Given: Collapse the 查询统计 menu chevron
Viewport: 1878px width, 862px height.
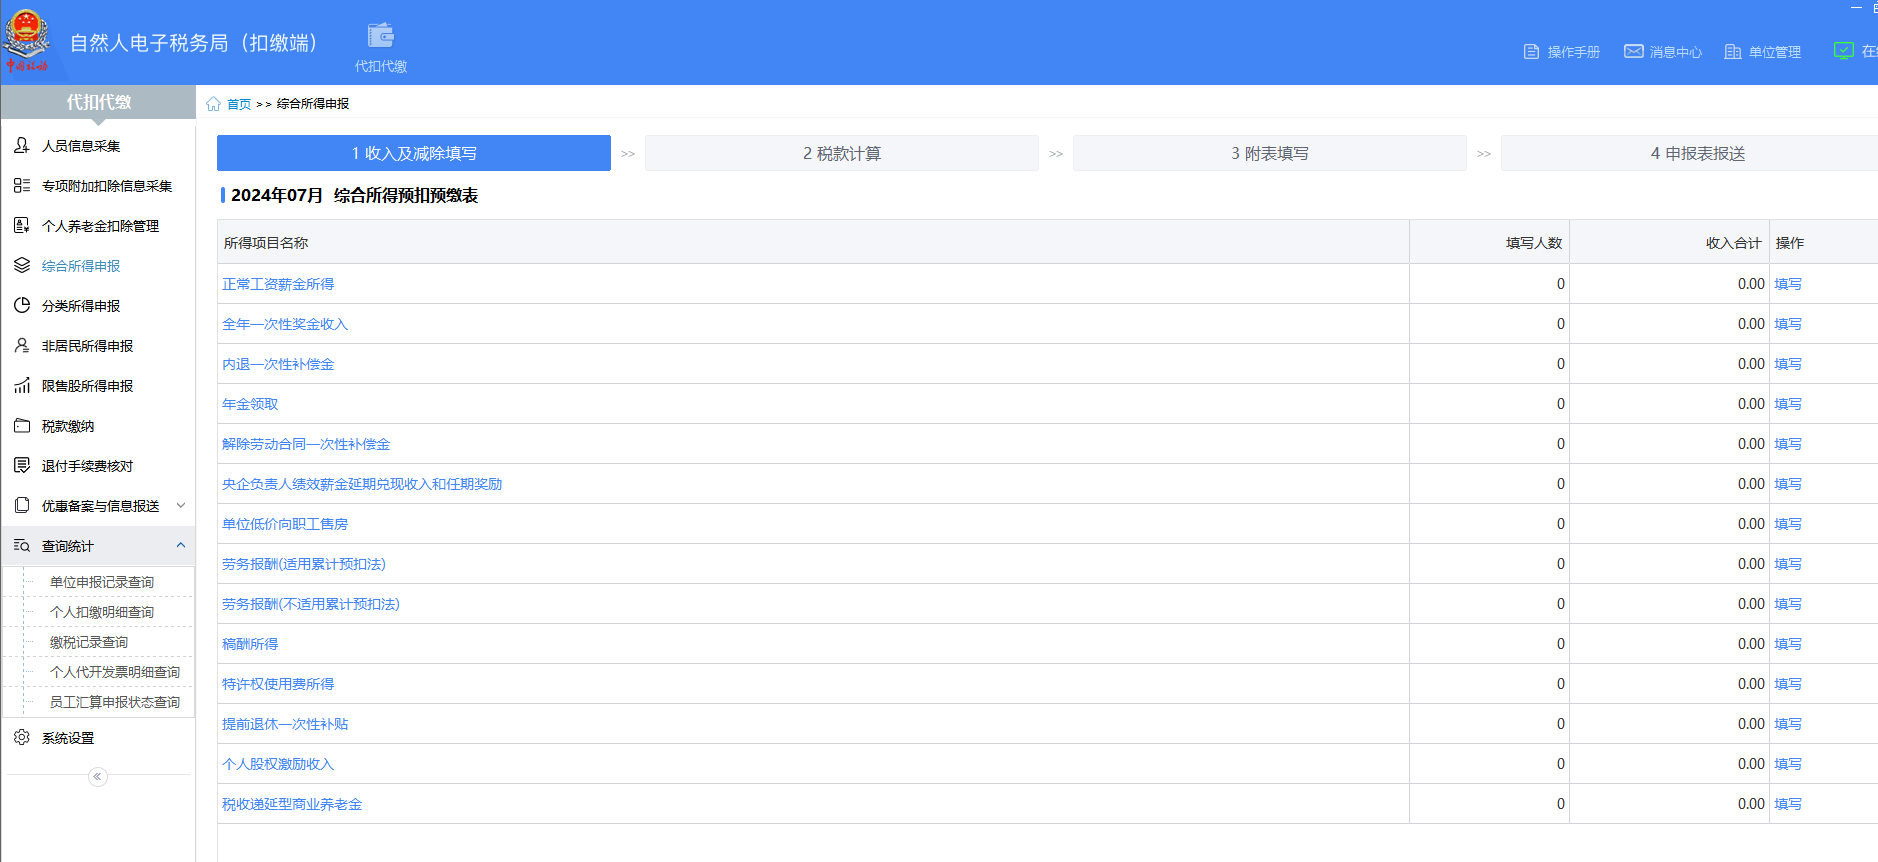Looking at the screenshot, I should pyautogui.click(x=181, y=546).
